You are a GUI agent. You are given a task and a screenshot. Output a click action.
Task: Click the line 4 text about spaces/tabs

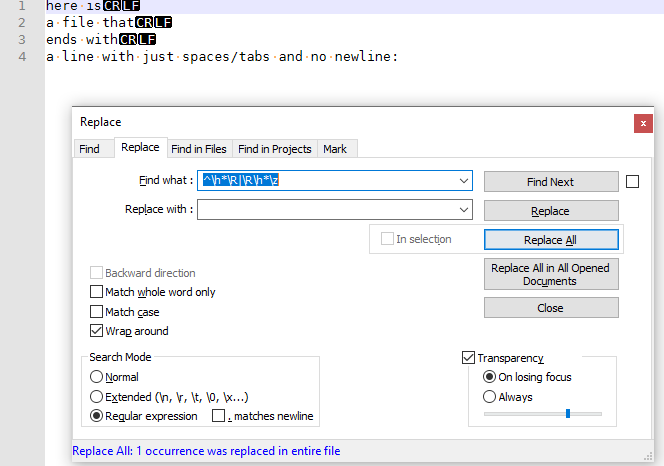[x=222, y=56]
